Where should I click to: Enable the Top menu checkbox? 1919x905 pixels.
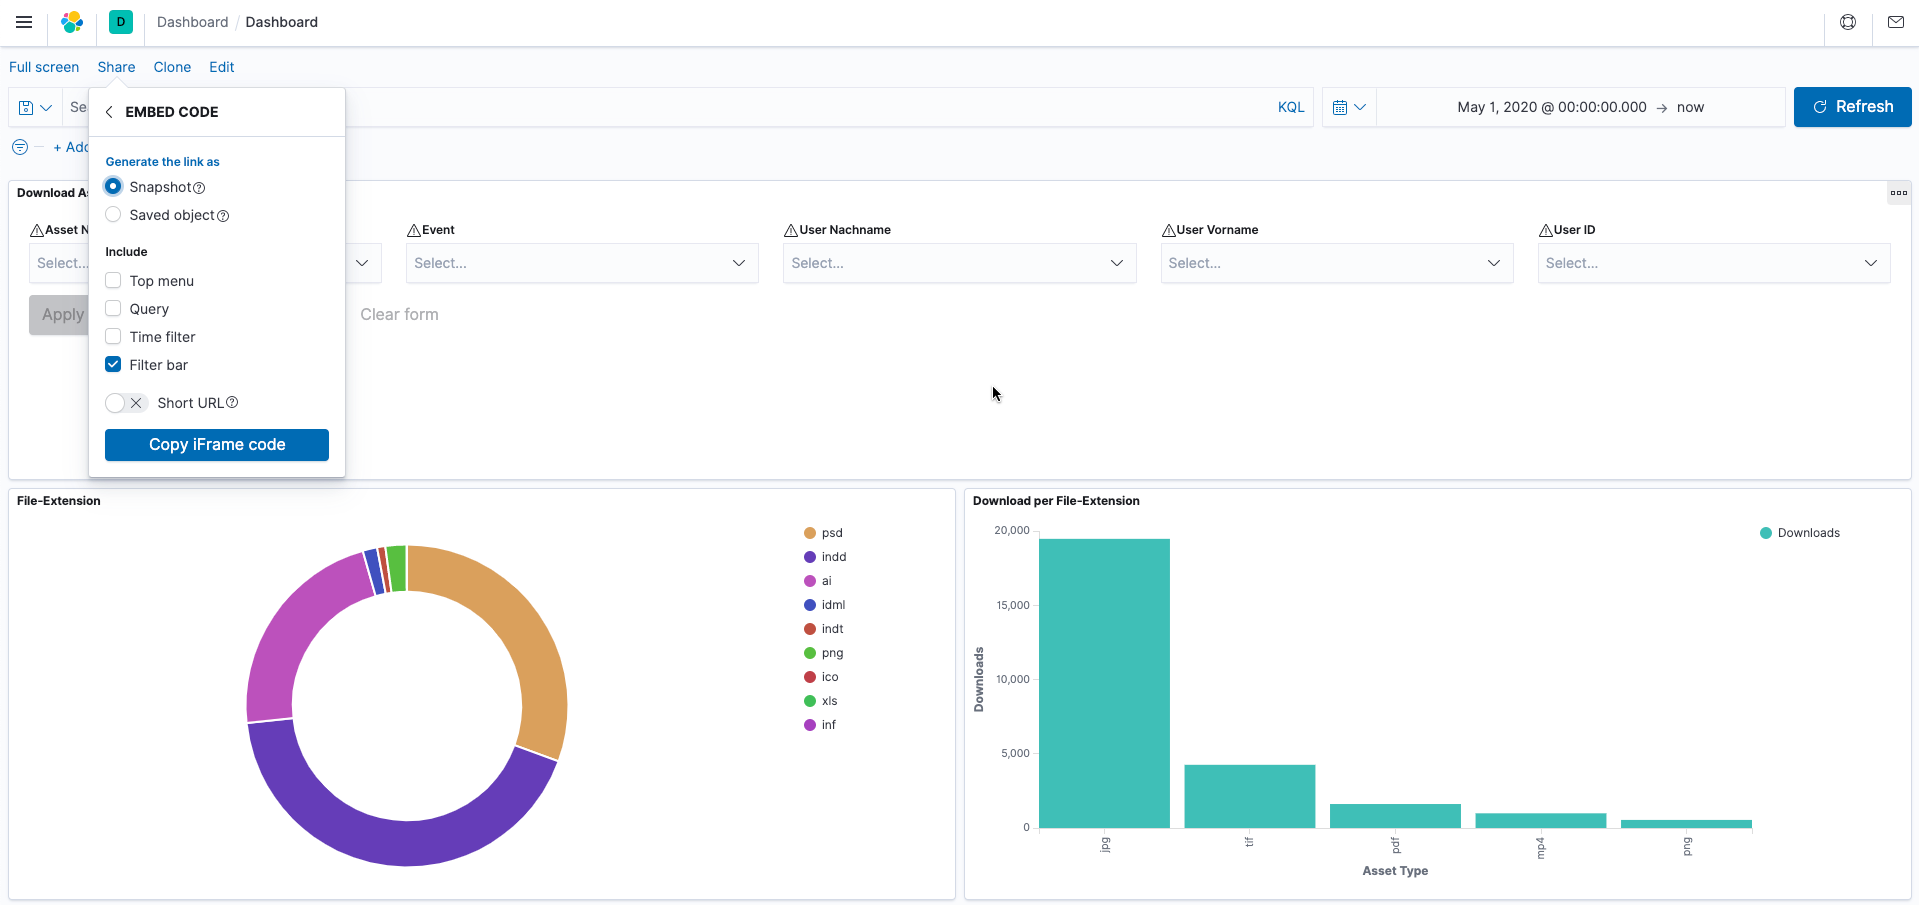[x=113, y=281]
